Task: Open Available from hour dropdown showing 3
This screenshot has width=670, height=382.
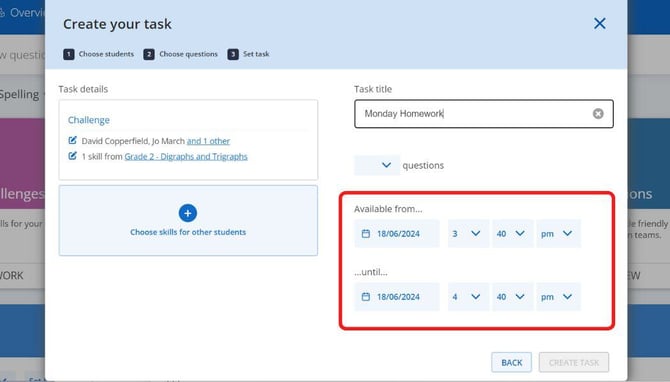Action: 468,233
